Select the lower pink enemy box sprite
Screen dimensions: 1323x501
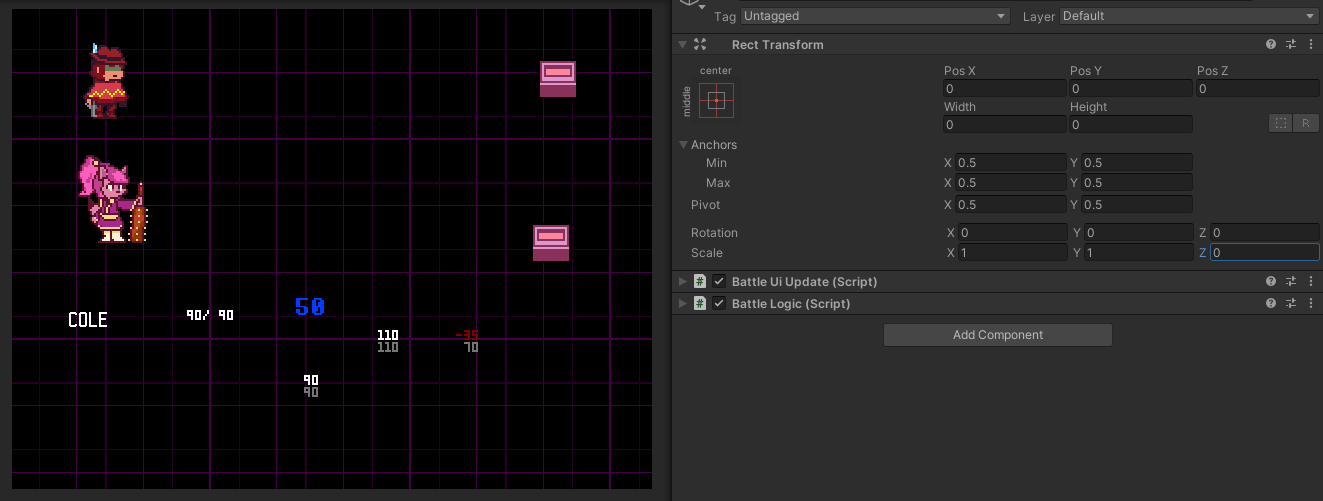point(551,243)
